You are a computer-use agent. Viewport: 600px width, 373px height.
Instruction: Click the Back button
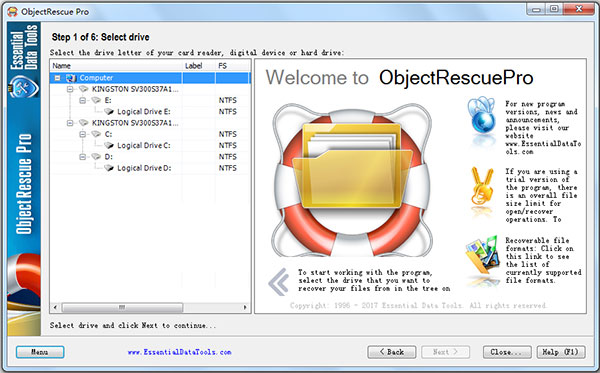[x=391, y=352]
